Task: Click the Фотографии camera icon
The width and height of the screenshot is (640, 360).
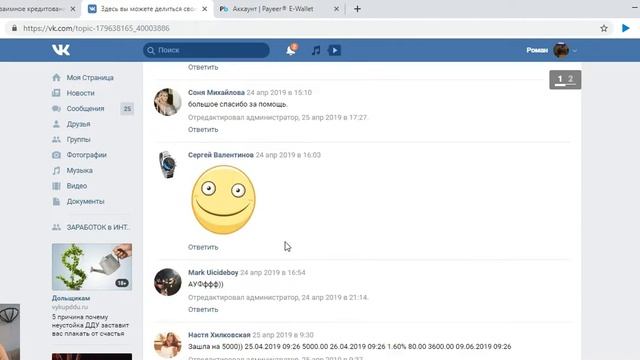Action: pyautogui.click(x=56, y=155)
